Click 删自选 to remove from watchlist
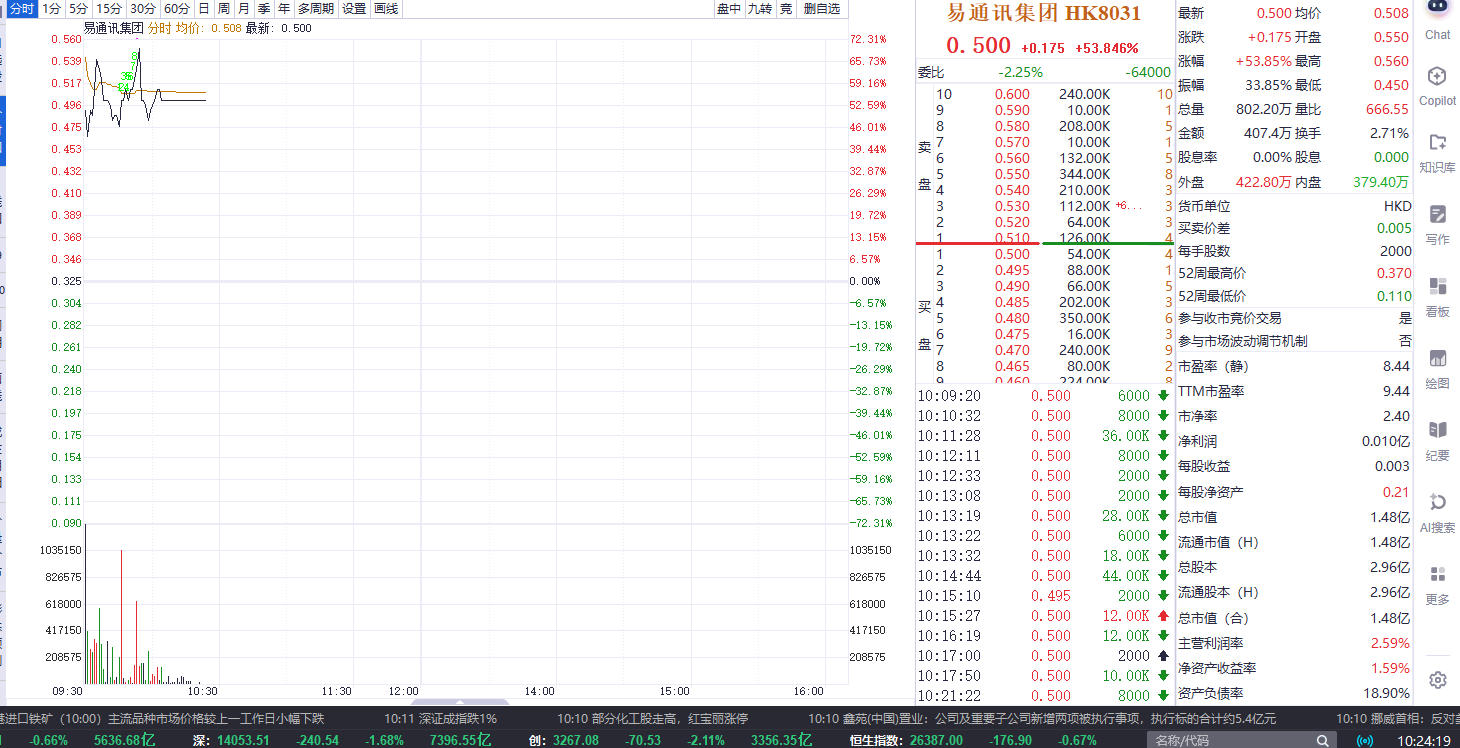The height and width of the screenshot is (748, 1460). tap(822, 9)
